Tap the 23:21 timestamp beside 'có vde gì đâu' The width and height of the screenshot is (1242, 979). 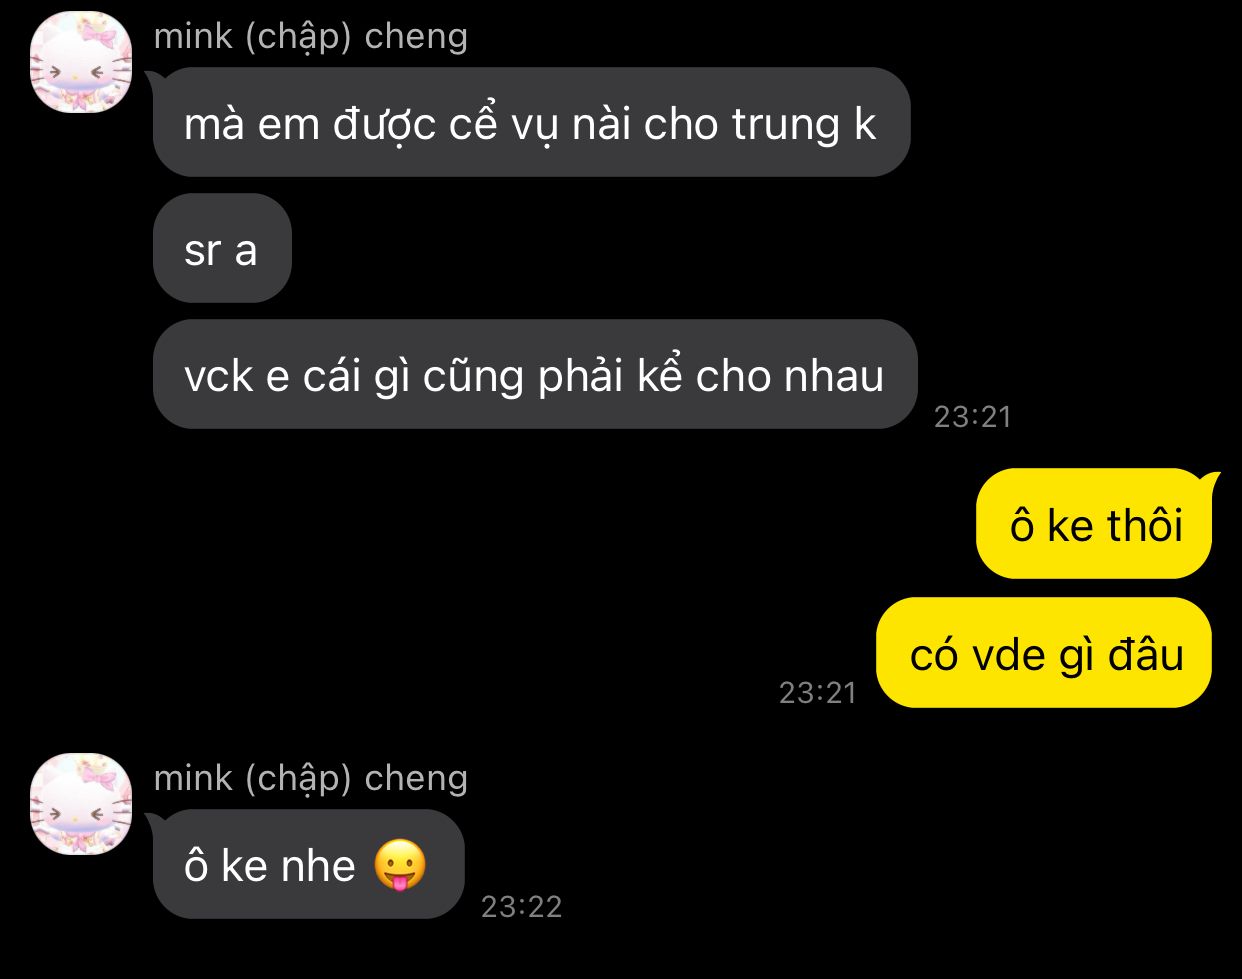tap(818, 692)
